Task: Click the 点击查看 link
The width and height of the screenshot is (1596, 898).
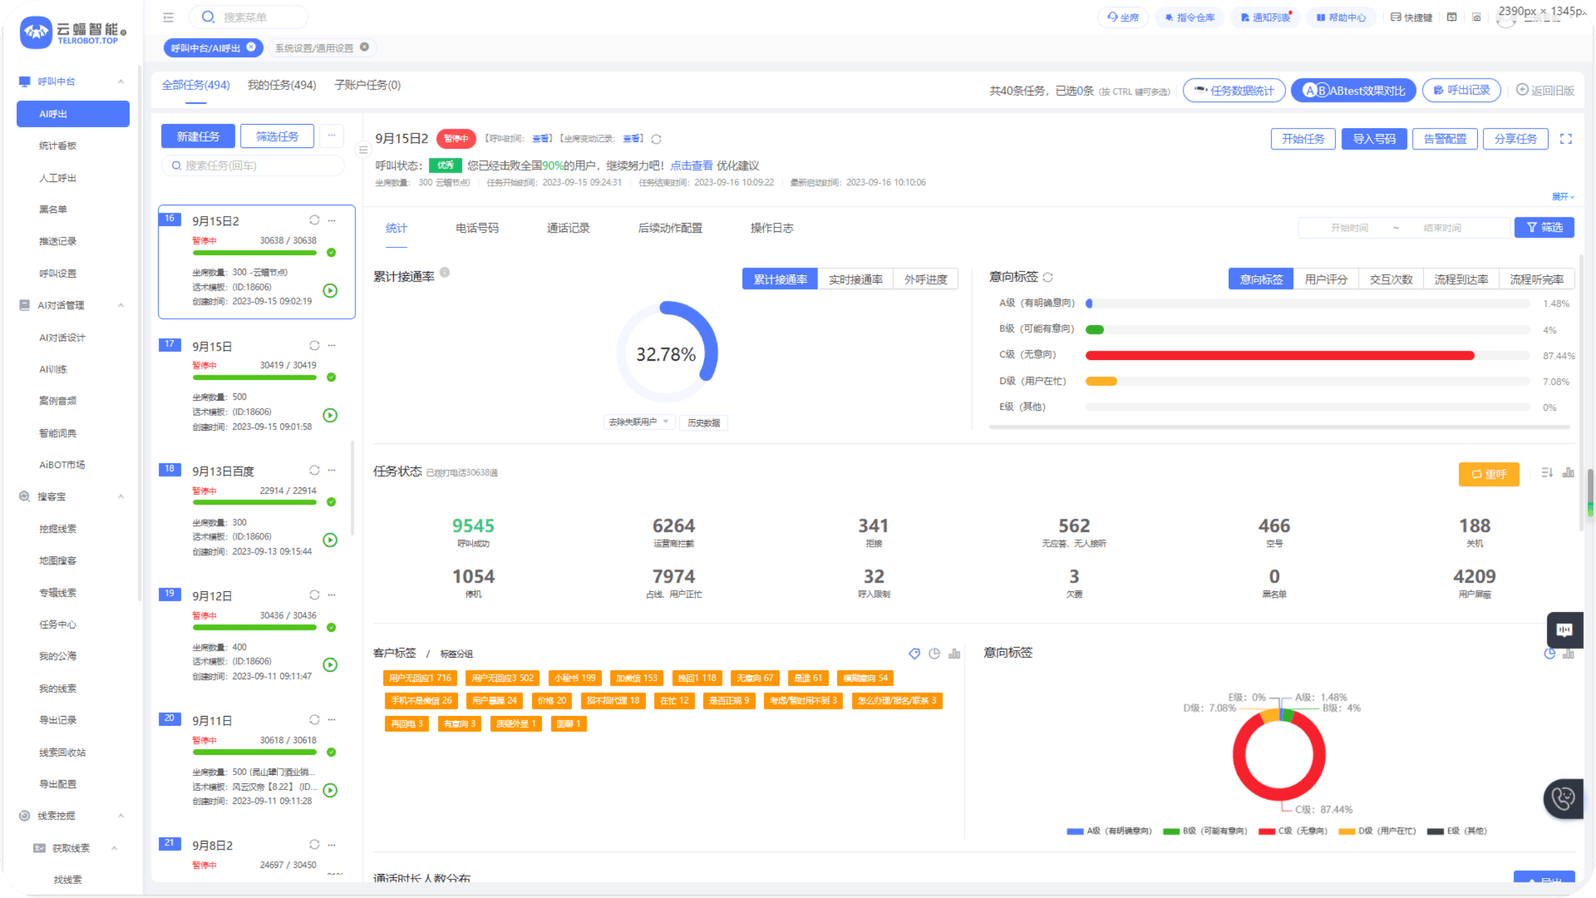Action: point(691,166)
